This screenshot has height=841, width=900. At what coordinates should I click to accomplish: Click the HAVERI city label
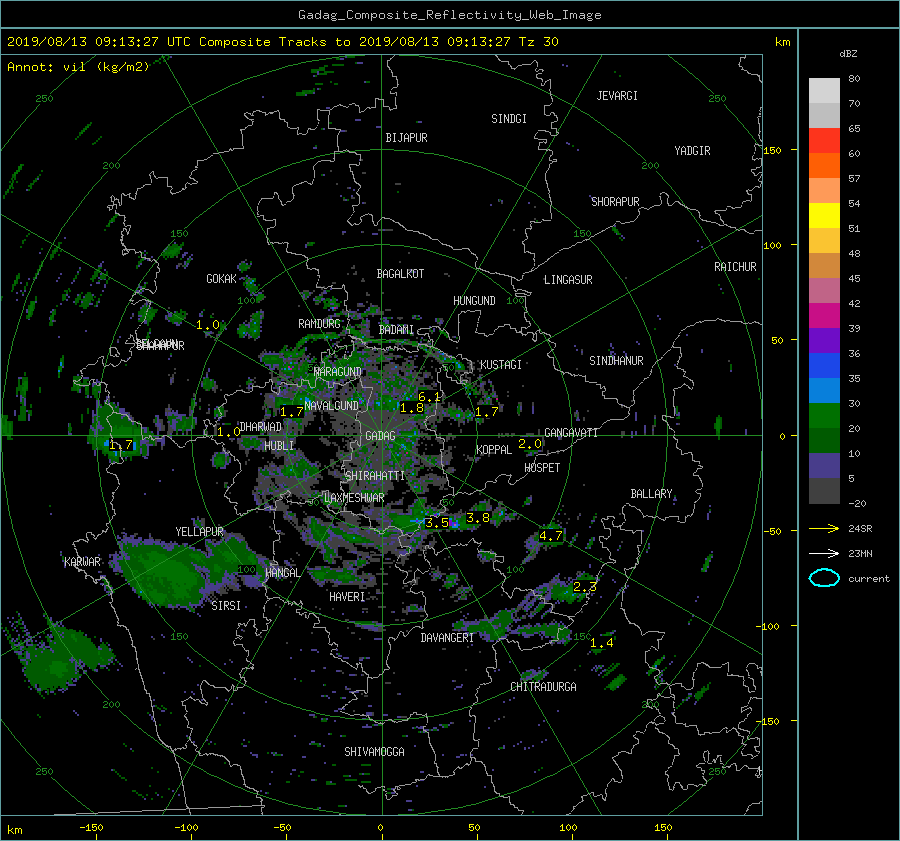tap(347, 597)
